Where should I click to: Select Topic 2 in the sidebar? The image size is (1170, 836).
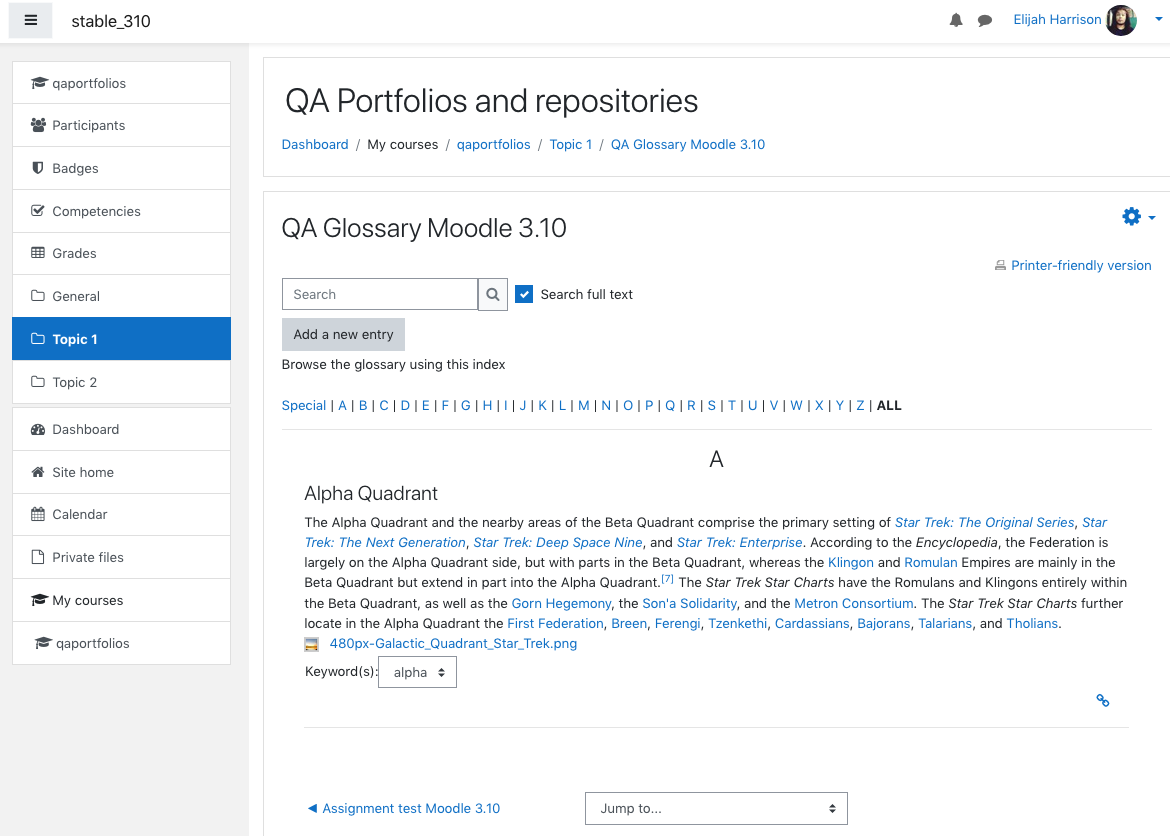point(122,382)
